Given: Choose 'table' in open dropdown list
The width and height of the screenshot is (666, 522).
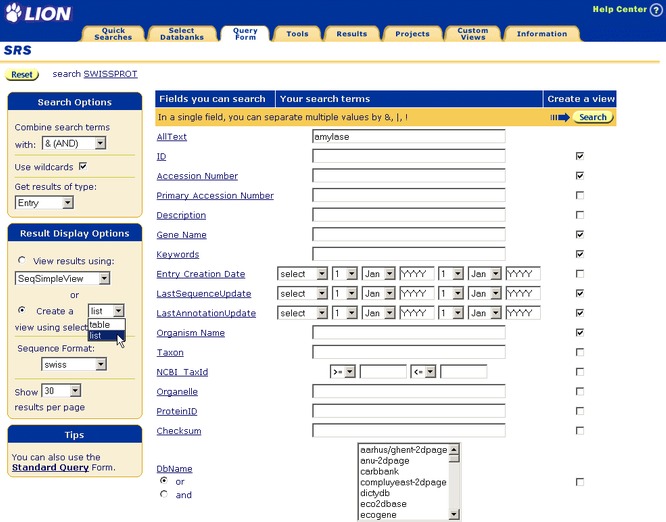Looking at the screenshot, I should click(x=106, y=325).
